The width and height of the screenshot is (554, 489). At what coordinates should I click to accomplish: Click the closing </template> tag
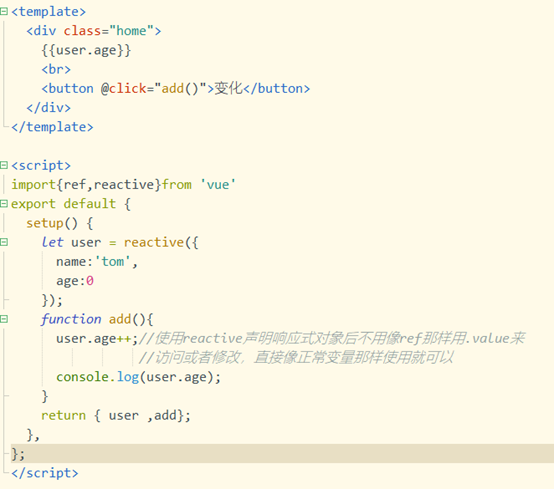tap(52, 127)
